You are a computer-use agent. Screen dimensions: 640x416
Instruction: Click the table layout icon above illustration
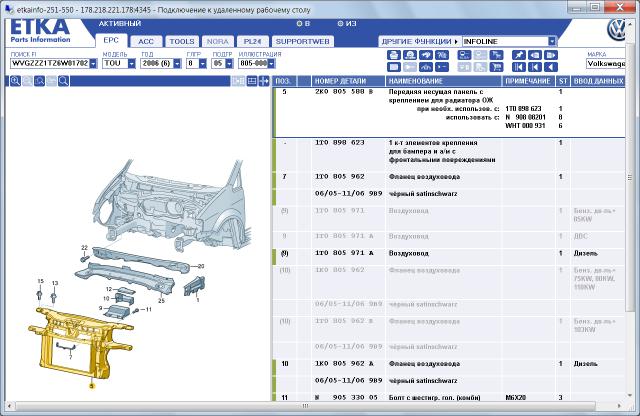point(252,81)
